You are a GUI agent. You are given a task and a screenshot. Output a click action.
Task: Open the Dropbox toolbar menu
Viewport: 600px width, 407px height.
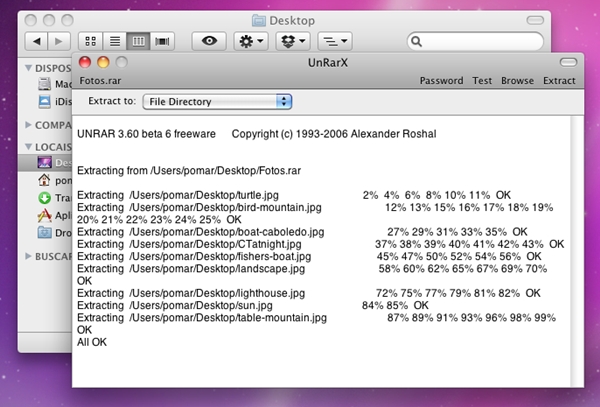click(x=293, y=41)
